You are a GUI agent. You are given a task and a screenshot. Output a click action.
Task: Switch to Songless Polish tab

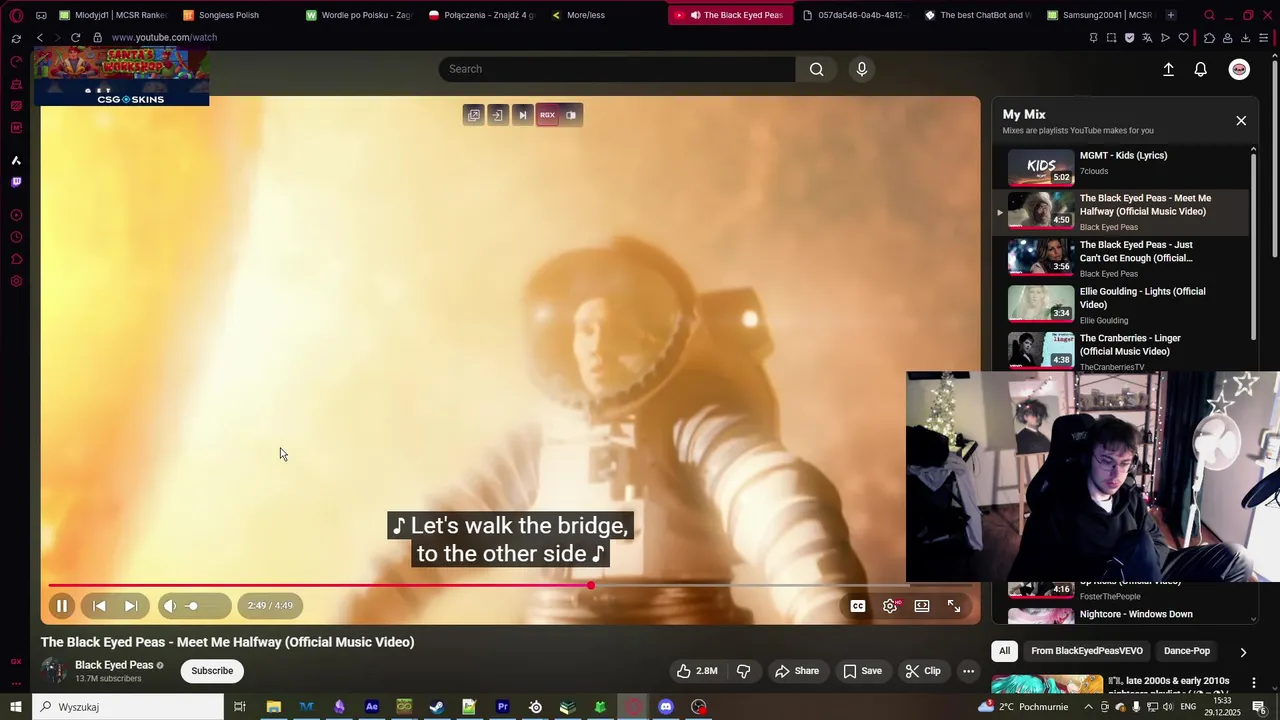pyautogui.click(x=221, y=15)
